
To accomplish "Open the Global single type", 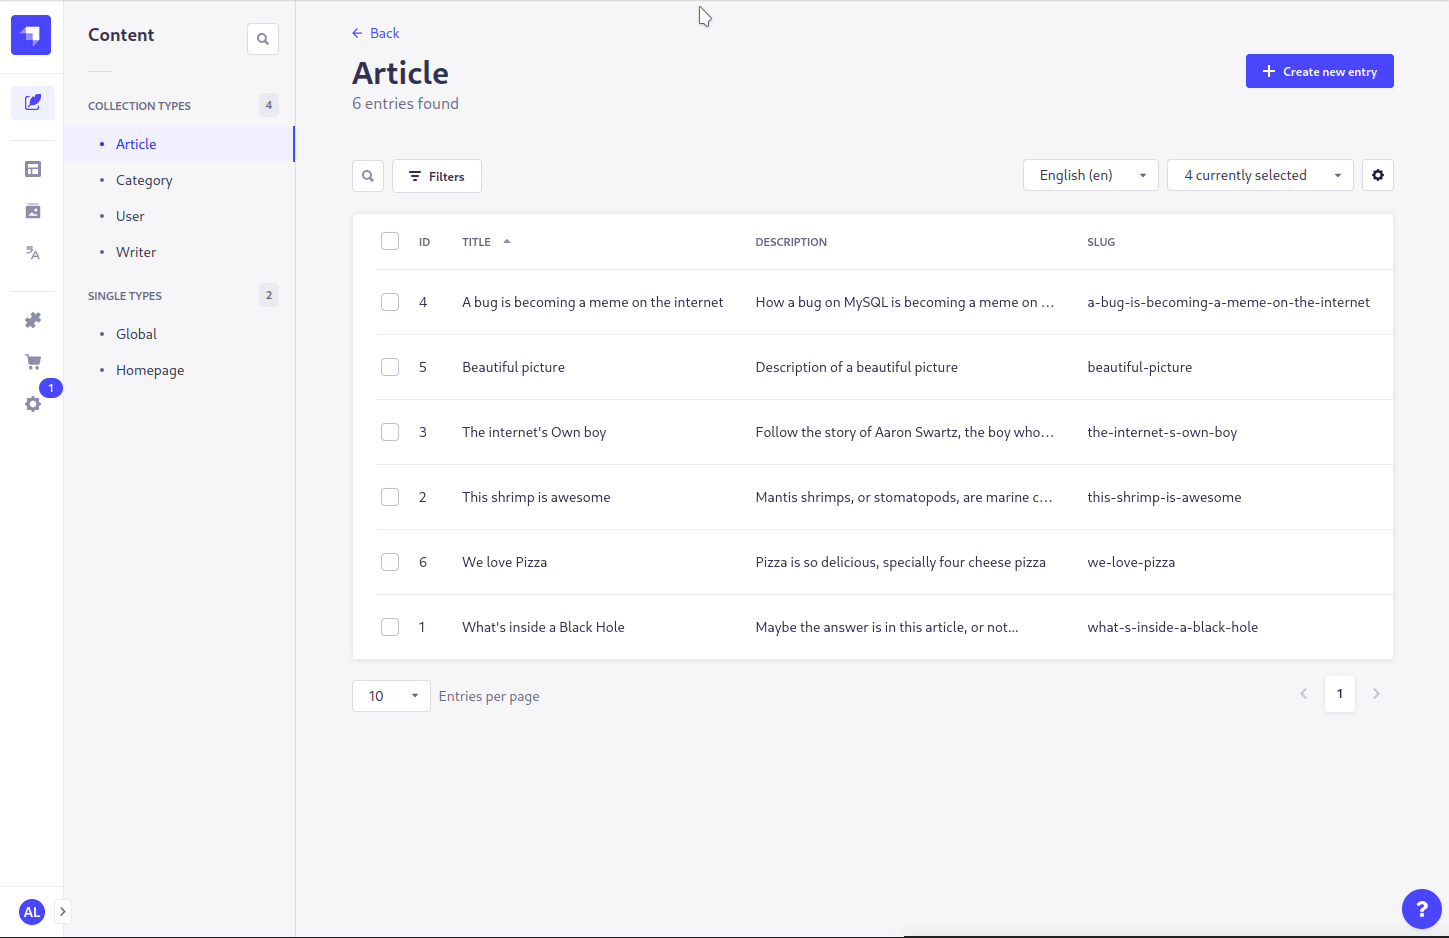I will tap(136, 333).
